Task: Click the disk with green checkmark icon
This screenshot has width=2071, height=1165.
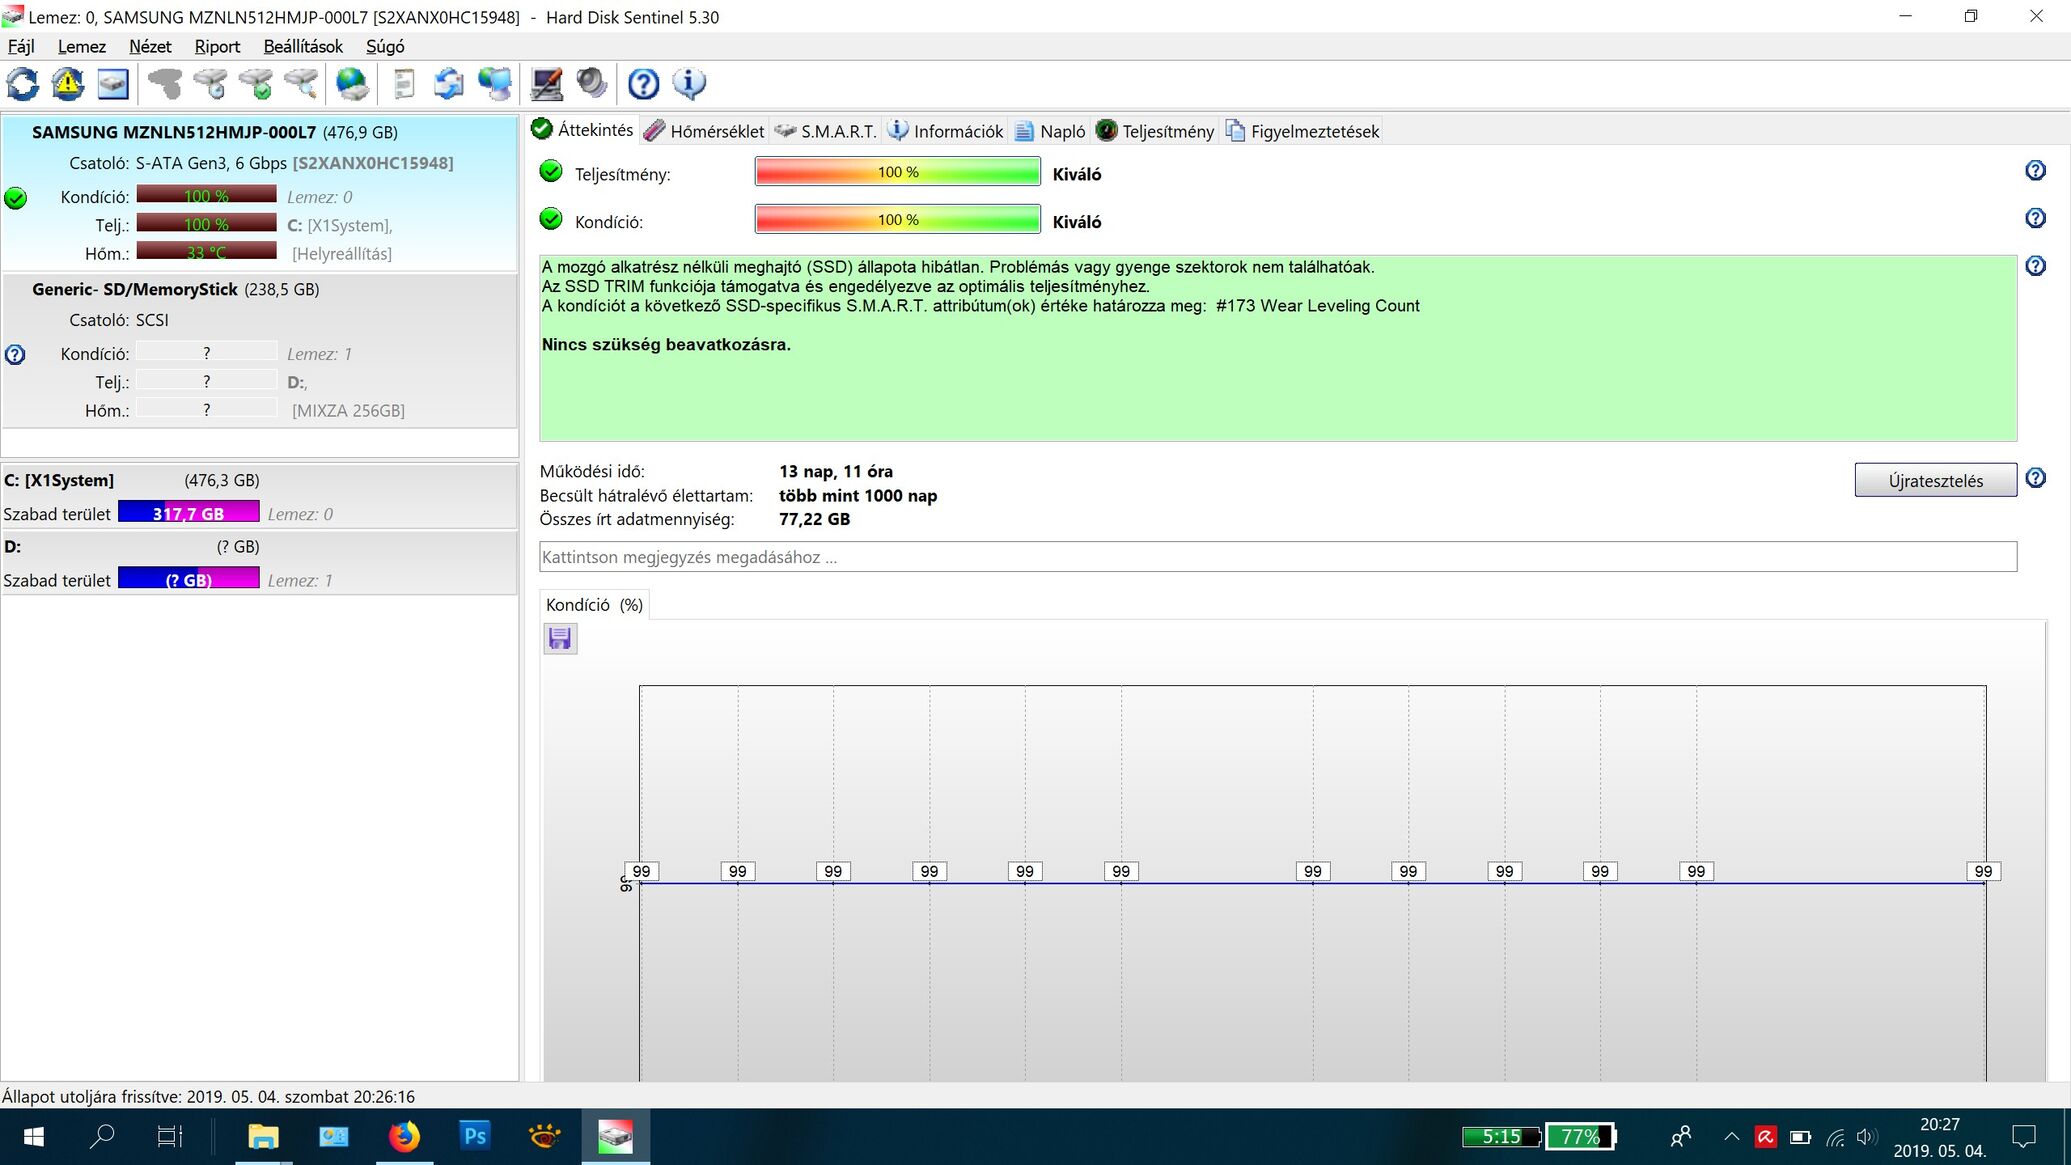Action: click(256, 84)
